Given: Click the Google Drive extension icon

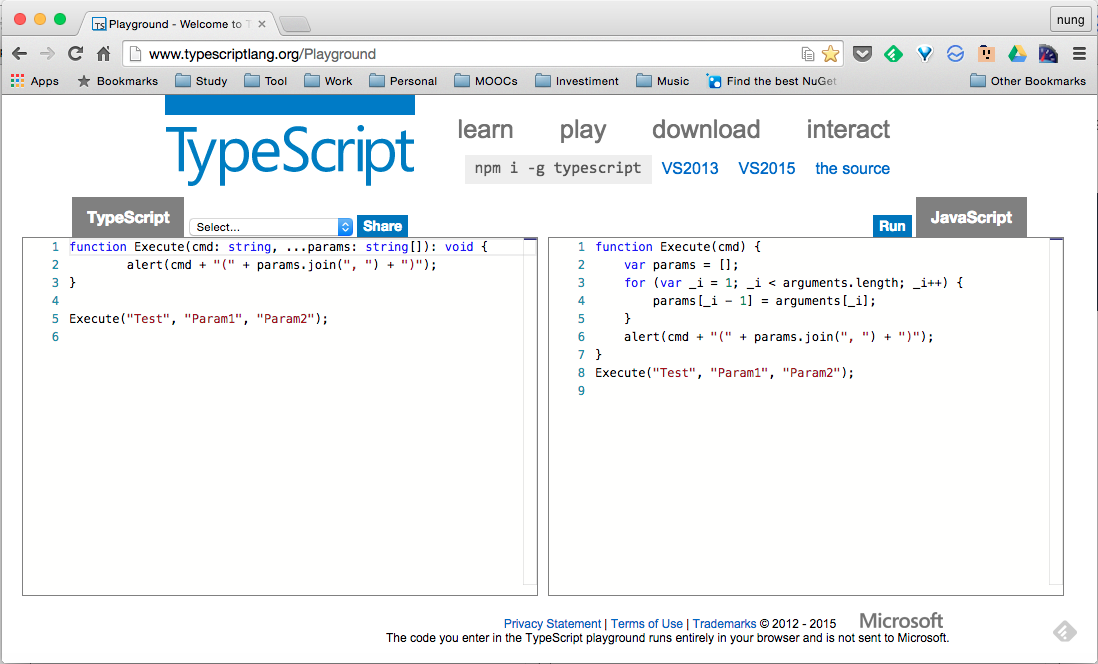Looking at the screenshot, I should tap(1017, 54).
